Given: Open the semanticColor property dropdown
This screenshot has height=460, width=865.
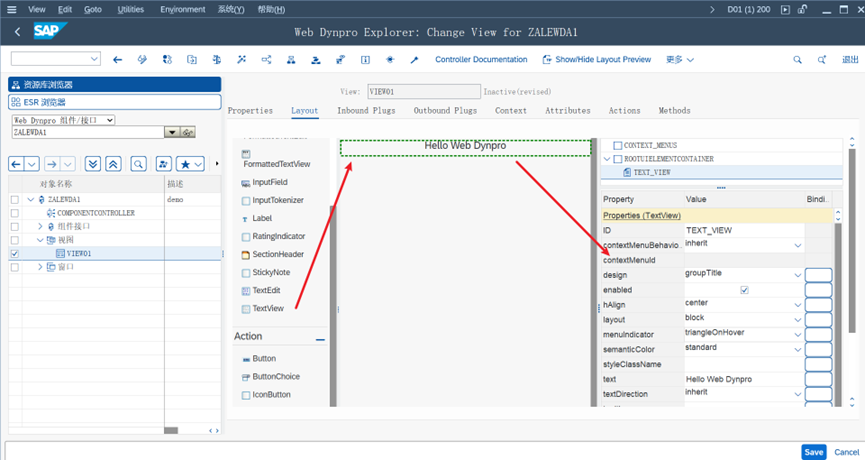Looking at the screenshot, I should [798, 350].
